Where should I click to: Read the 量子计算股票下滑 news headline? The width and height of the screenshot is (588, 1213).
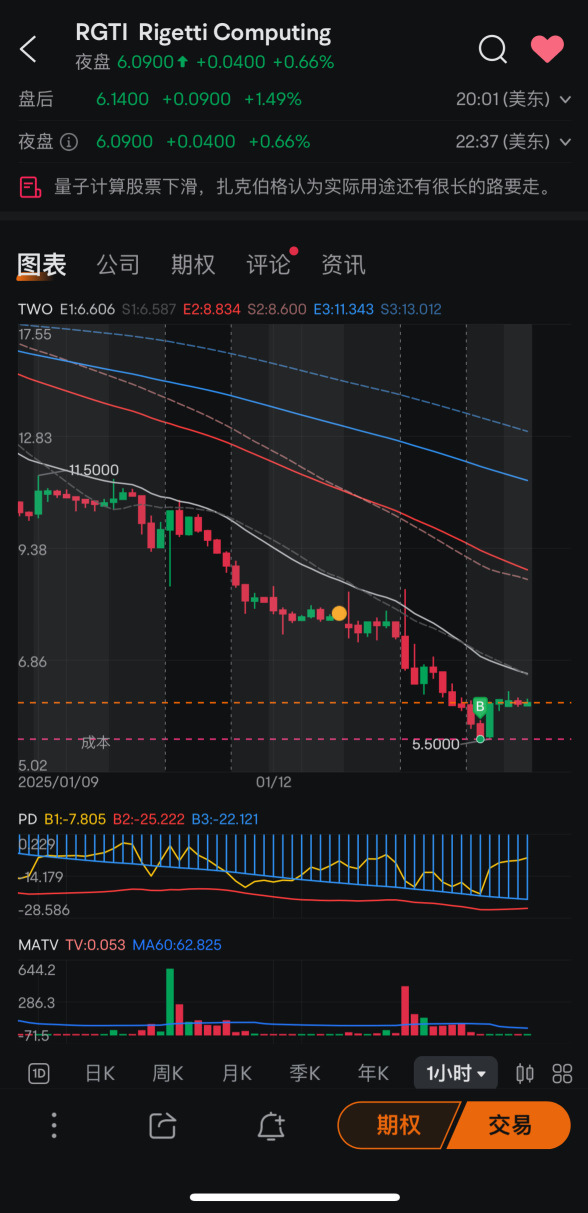click(303, 186)
